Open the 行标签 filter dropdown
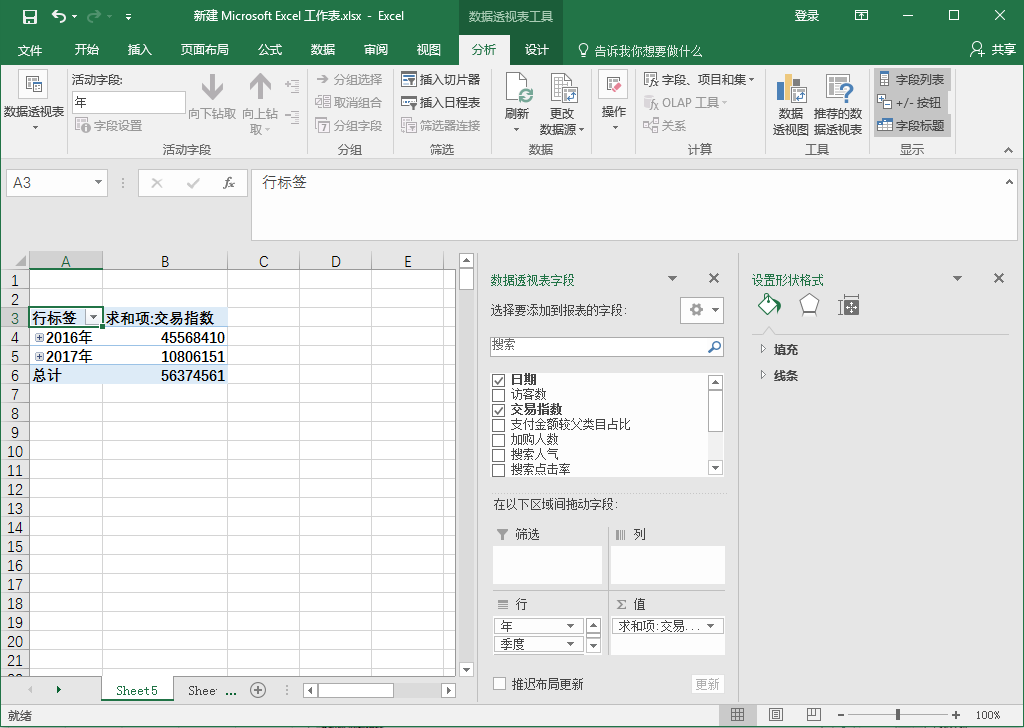 (x=93, y=318)
